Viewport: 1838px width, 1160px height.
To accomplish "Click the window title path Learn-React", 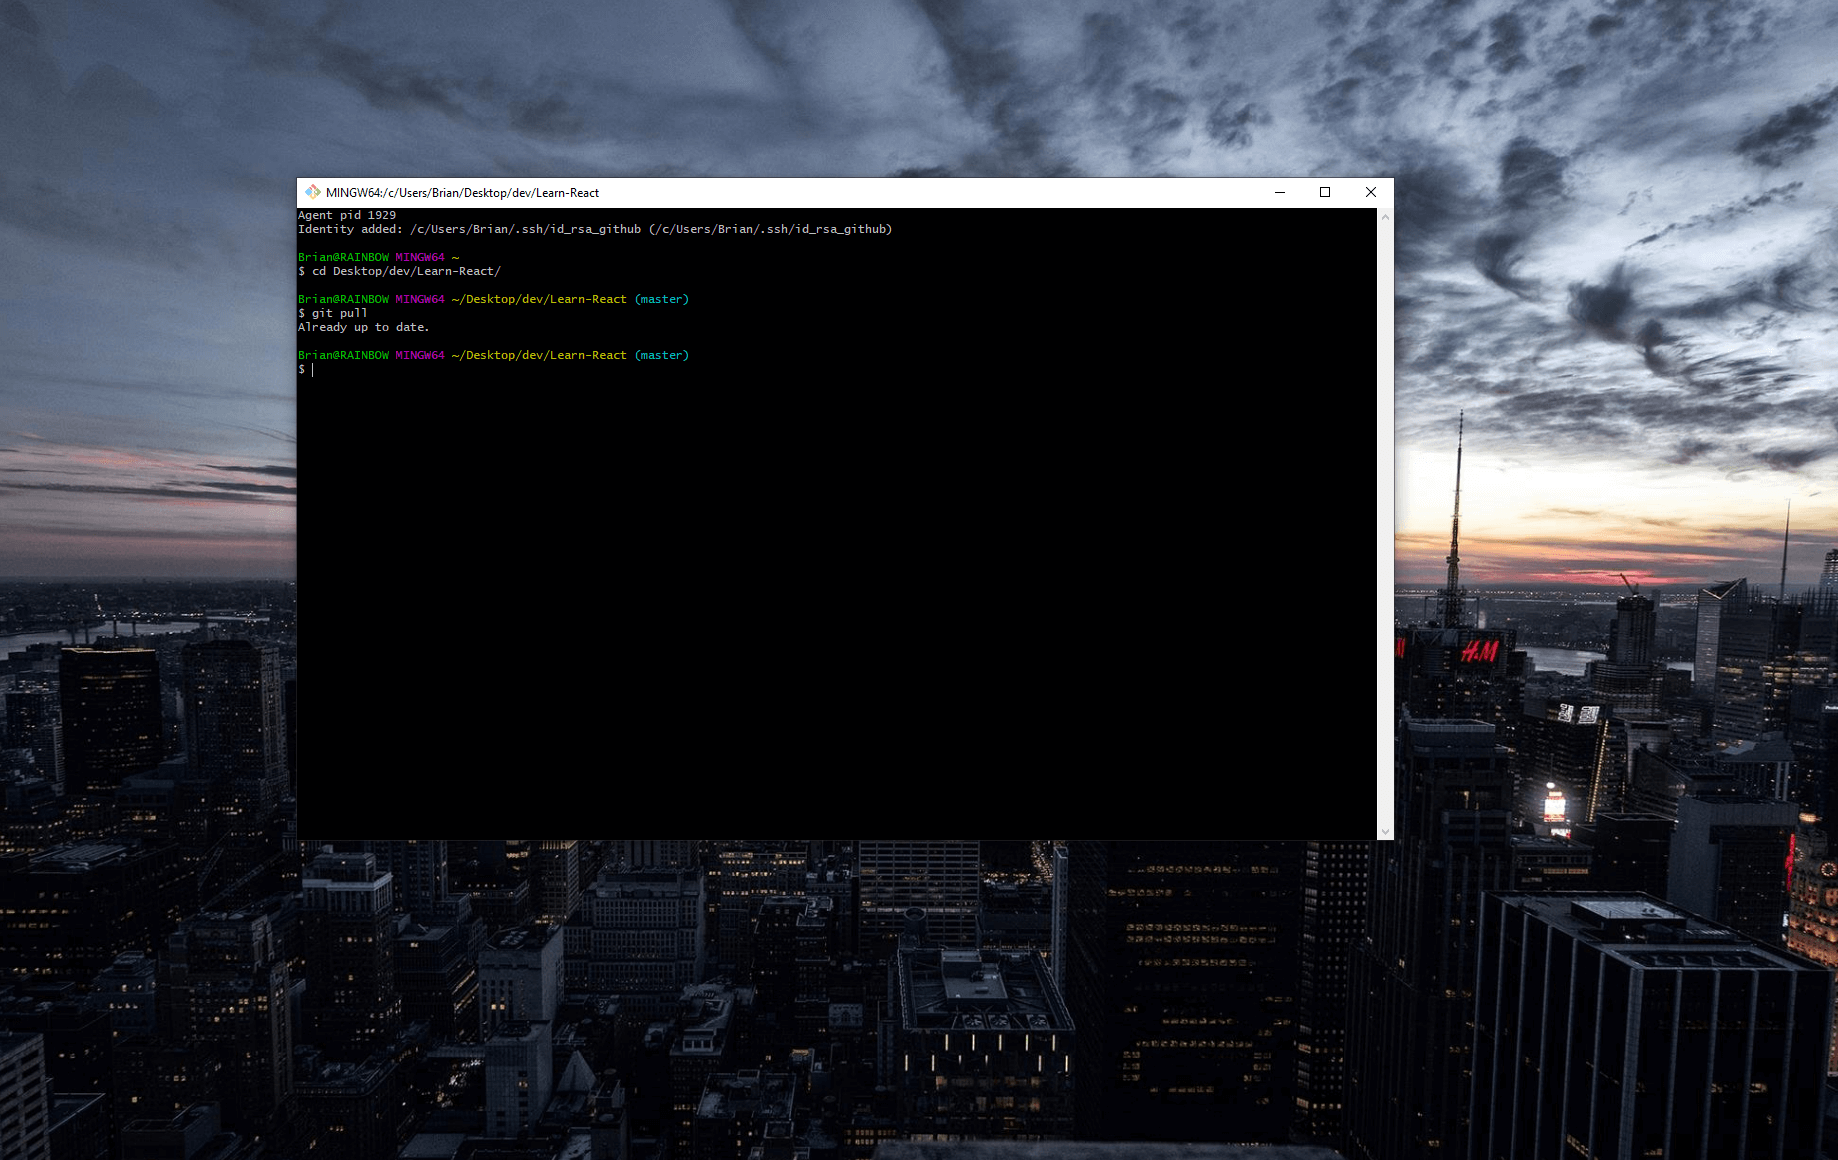I will [x=573, y=192].
